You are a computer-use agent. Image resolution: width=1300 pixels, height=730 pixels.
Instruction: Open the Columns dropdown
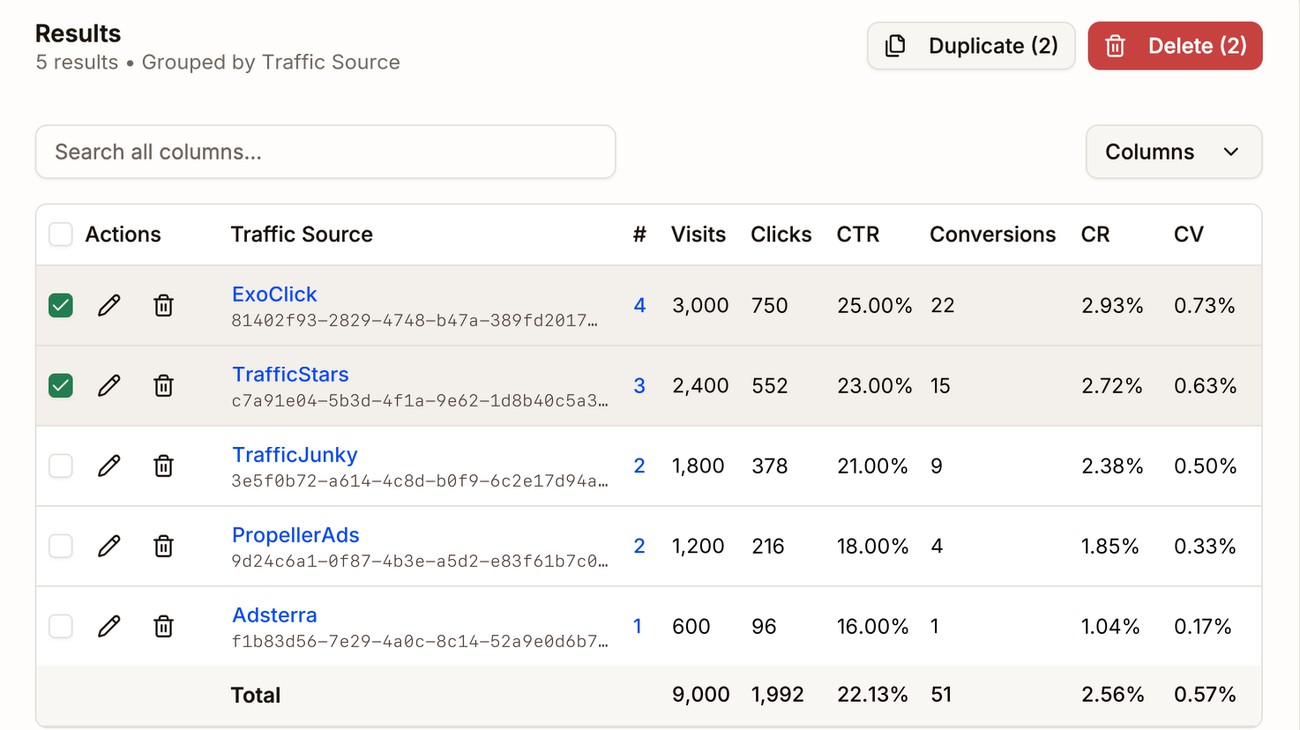1174,152
